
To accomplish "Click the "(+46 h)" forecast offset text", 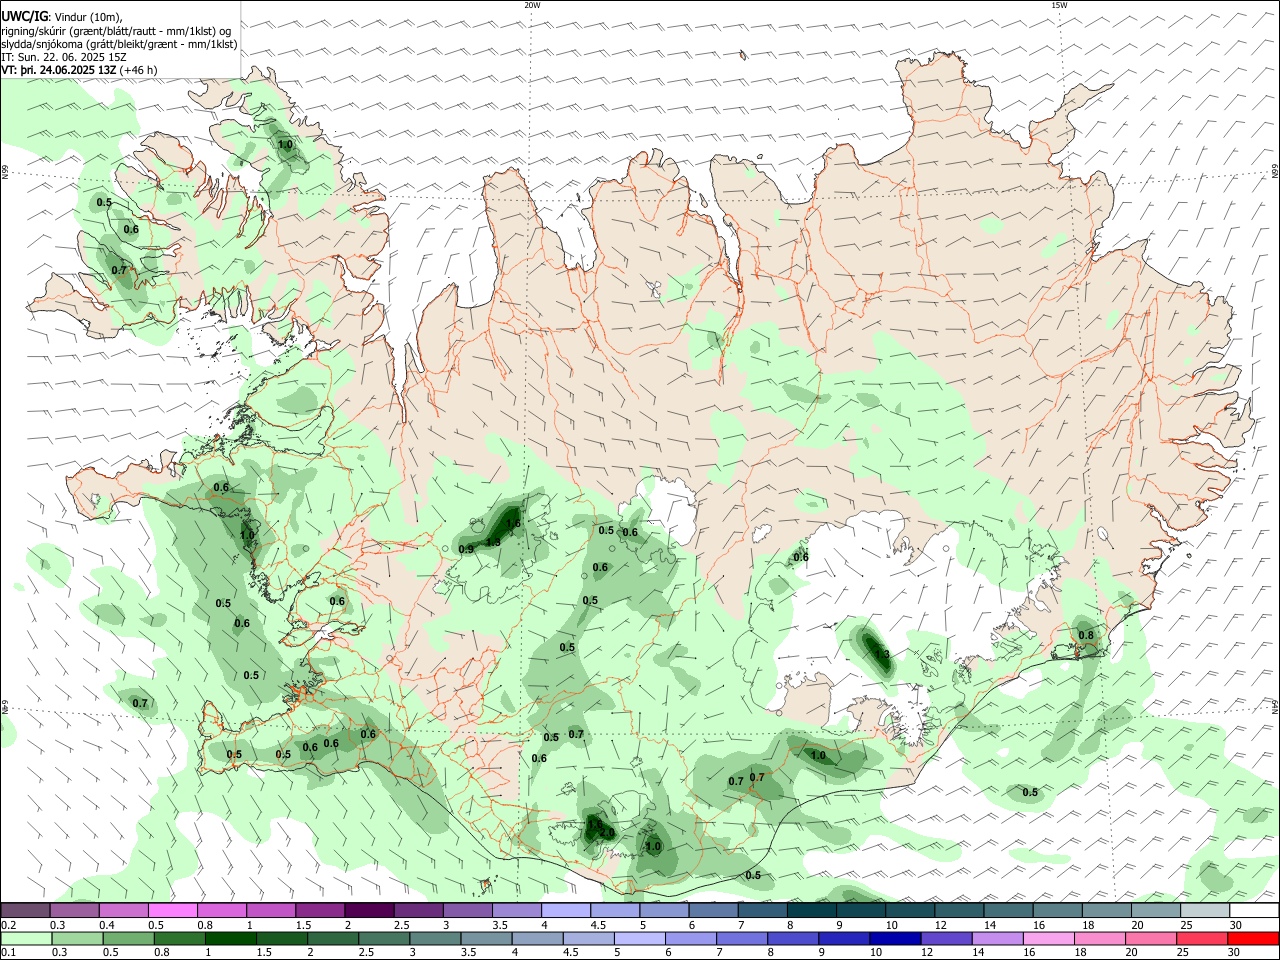I will tap(138, 70).
